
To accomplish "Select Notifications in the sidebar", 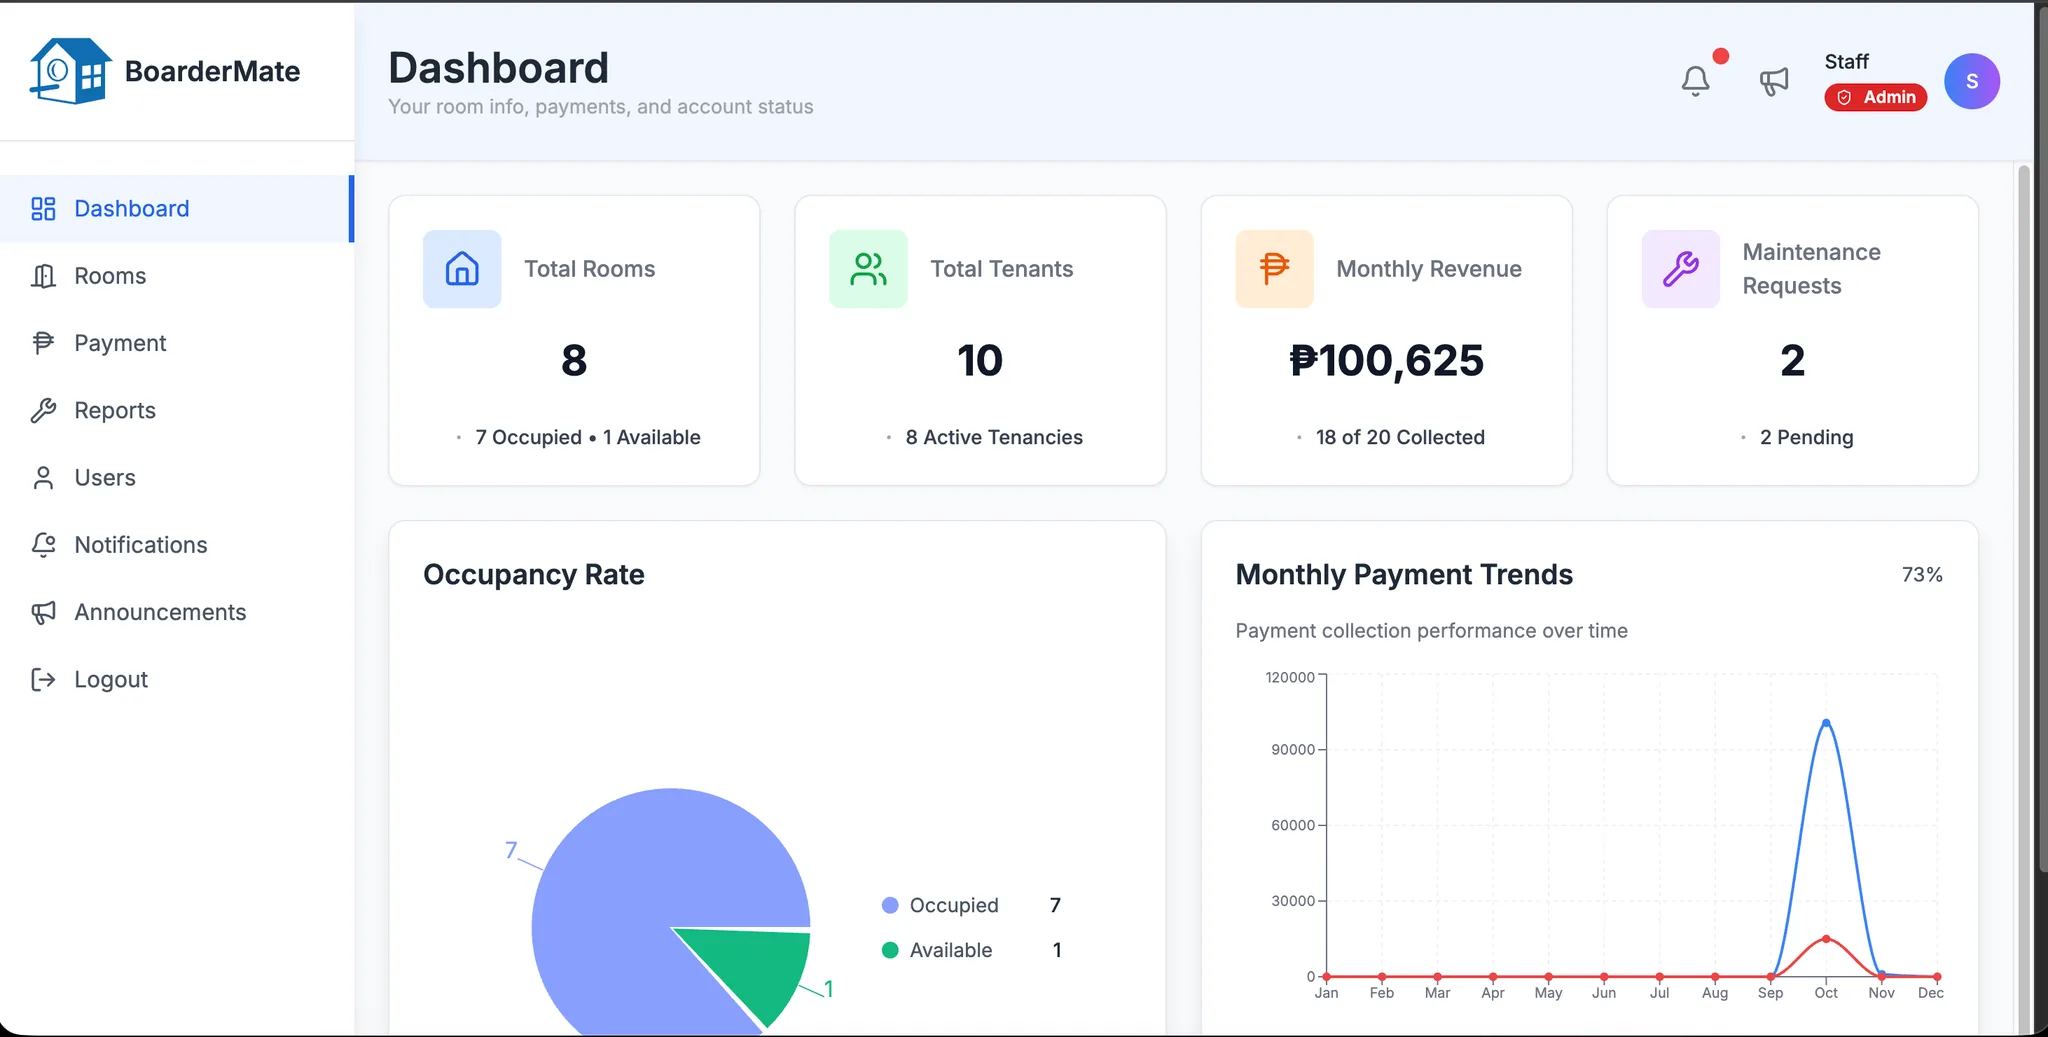I will tap(177, 545).
